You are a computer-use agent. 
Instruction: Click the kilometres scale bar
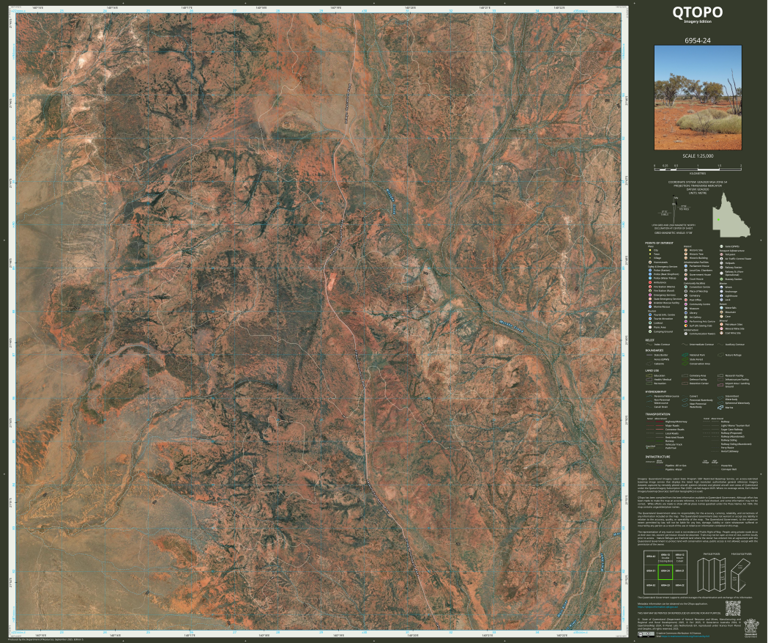point(697,167)
